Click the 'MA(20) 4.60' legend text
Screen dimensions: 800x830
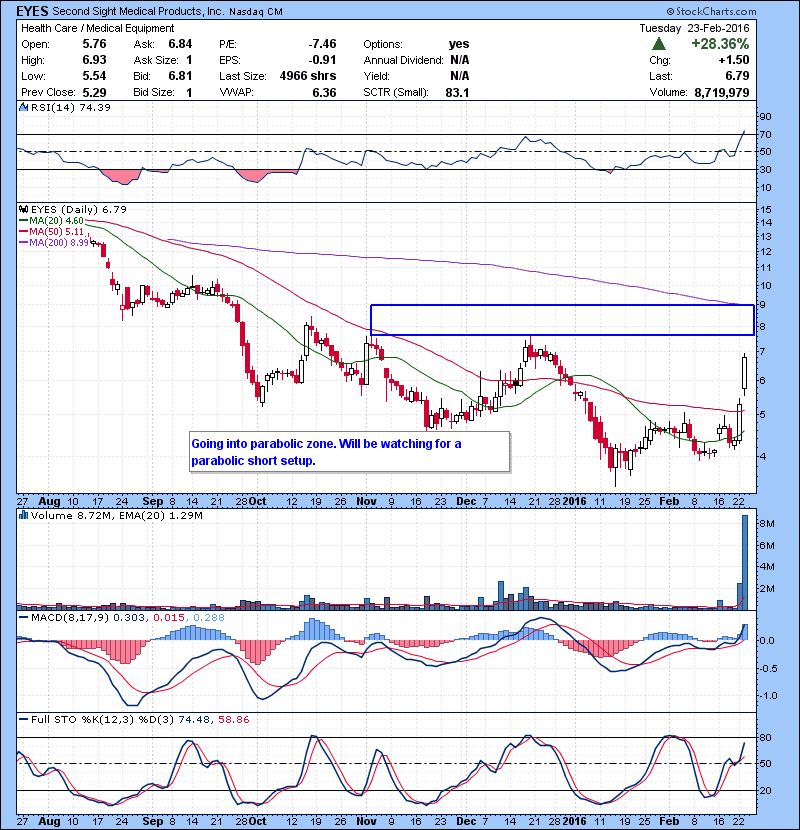click(x=57, y=221)
